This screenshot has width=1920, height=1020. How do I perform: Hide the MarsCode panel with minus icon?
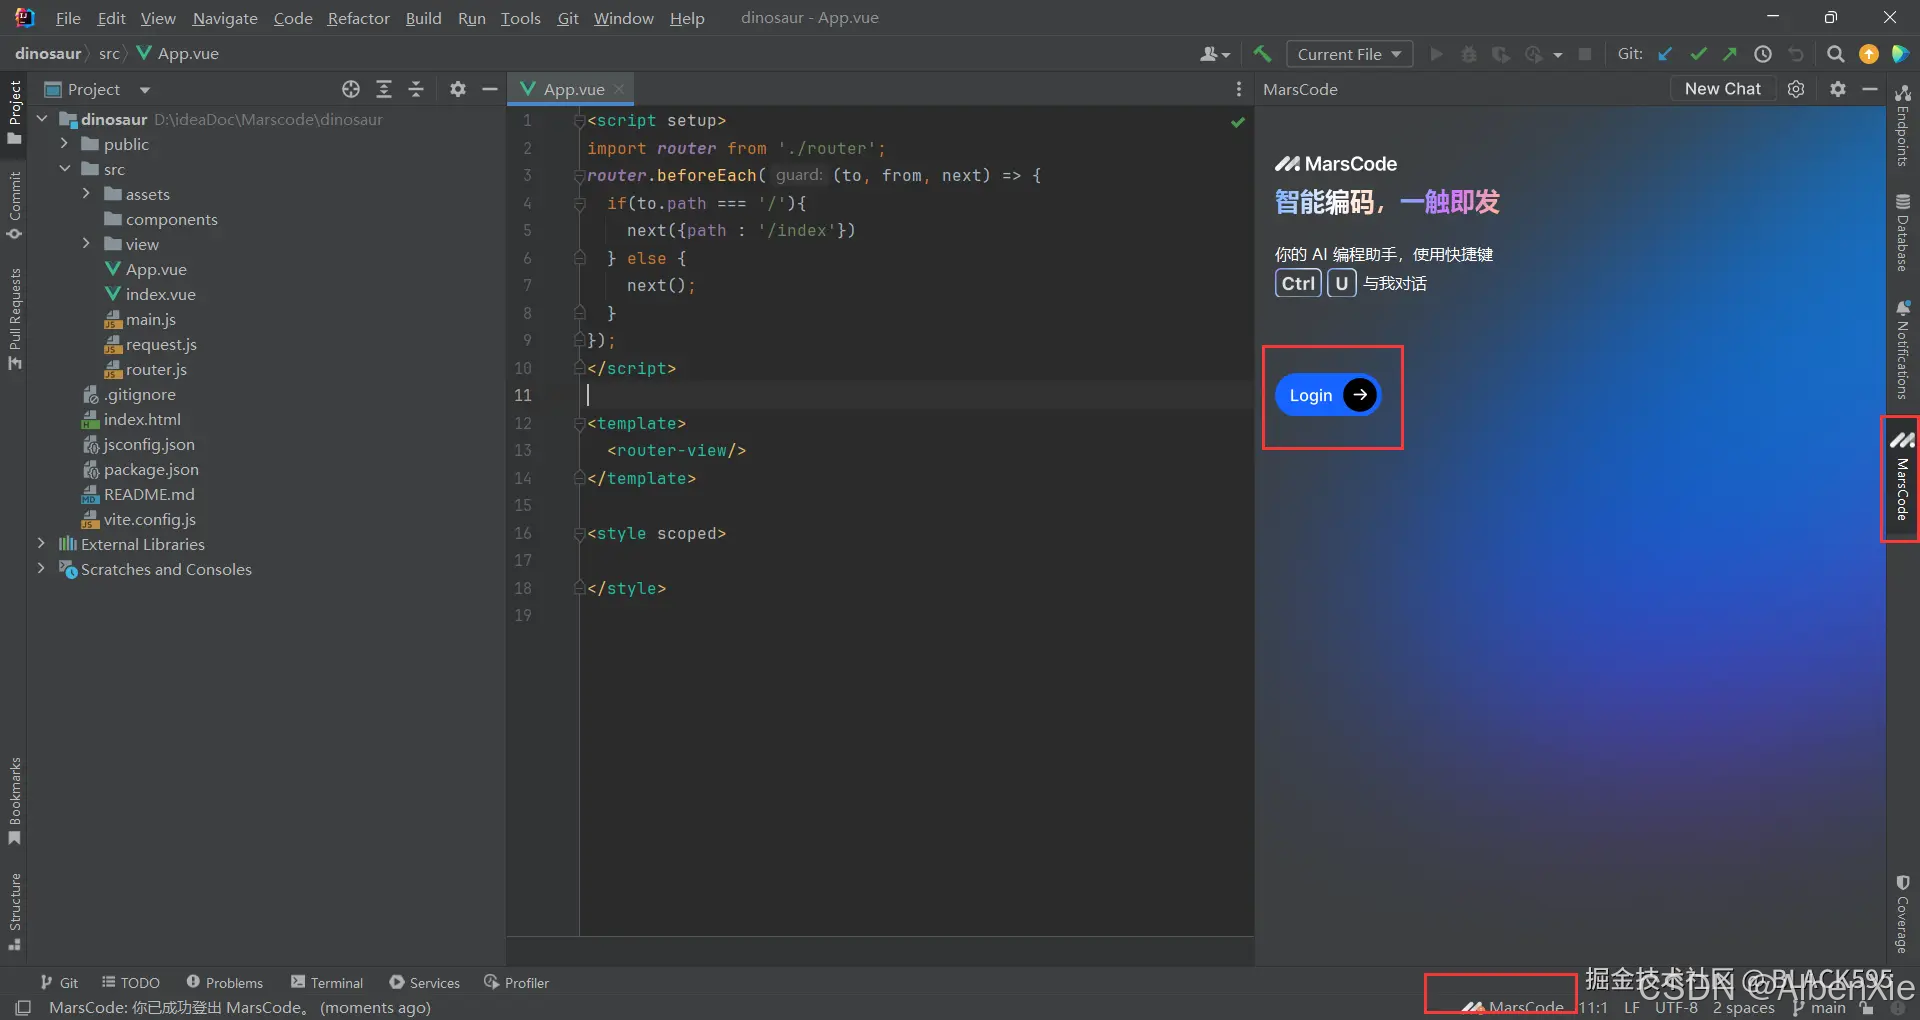point(1870,89)
